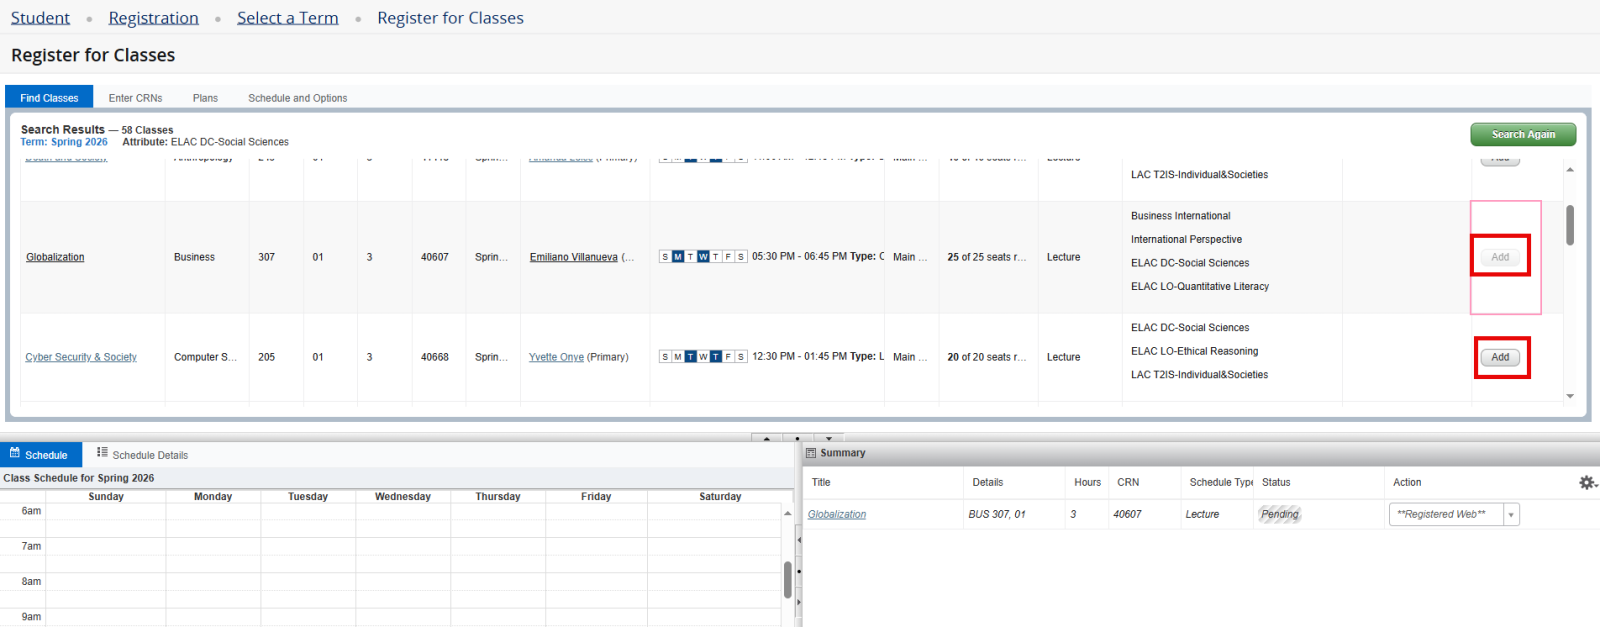Click the Schedule Details list icon
Screen dimensions: 1600x627
(x=102, y=453)
